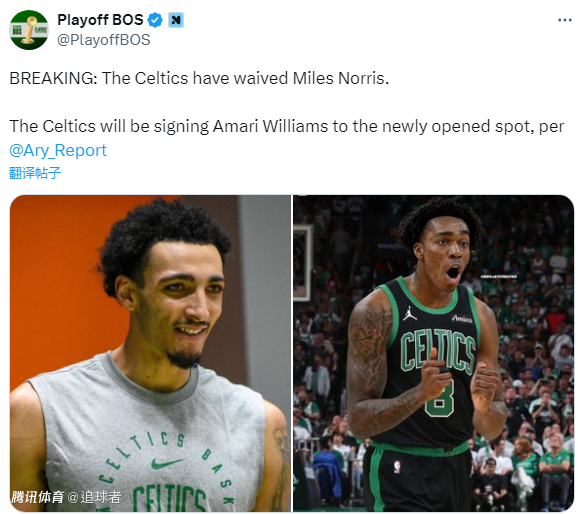Screen dimensions: 578x514
Task: Open the @PlayoffBOS handle link
Action: [x=104, y=39]
